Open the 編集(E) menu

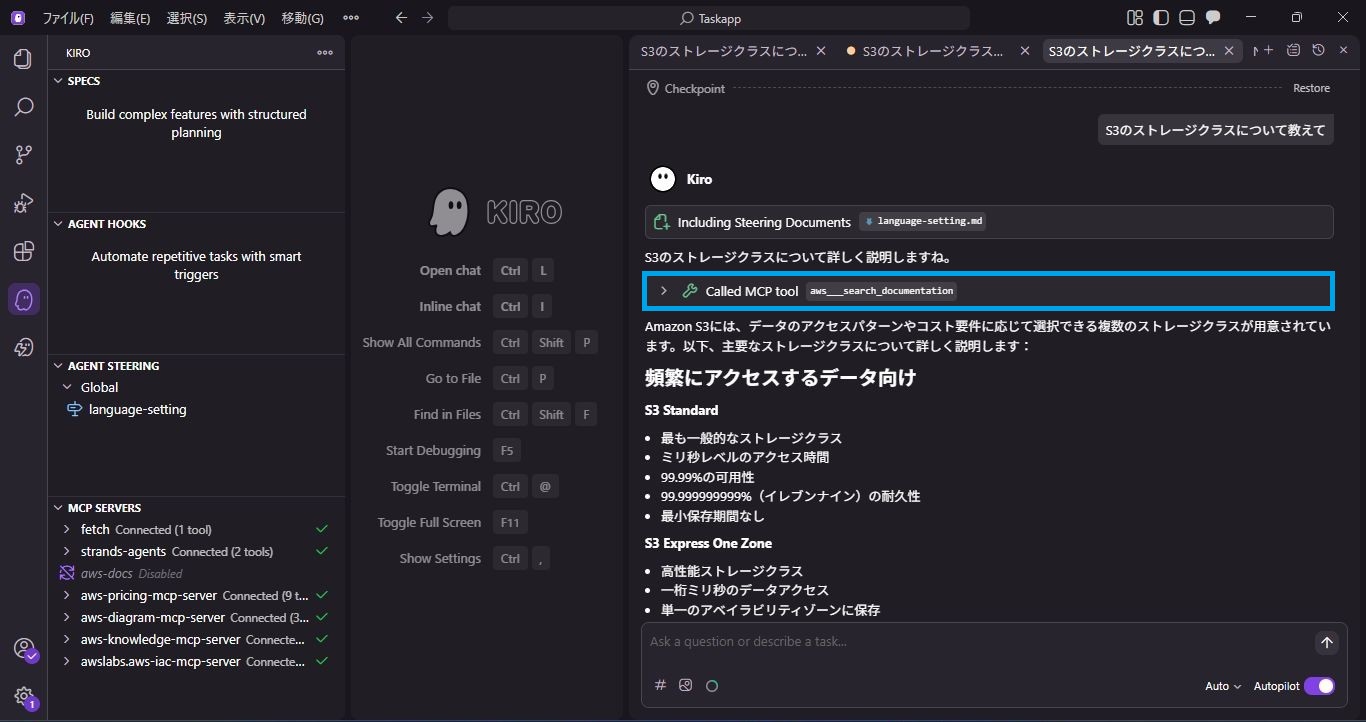tap(130, 18)
